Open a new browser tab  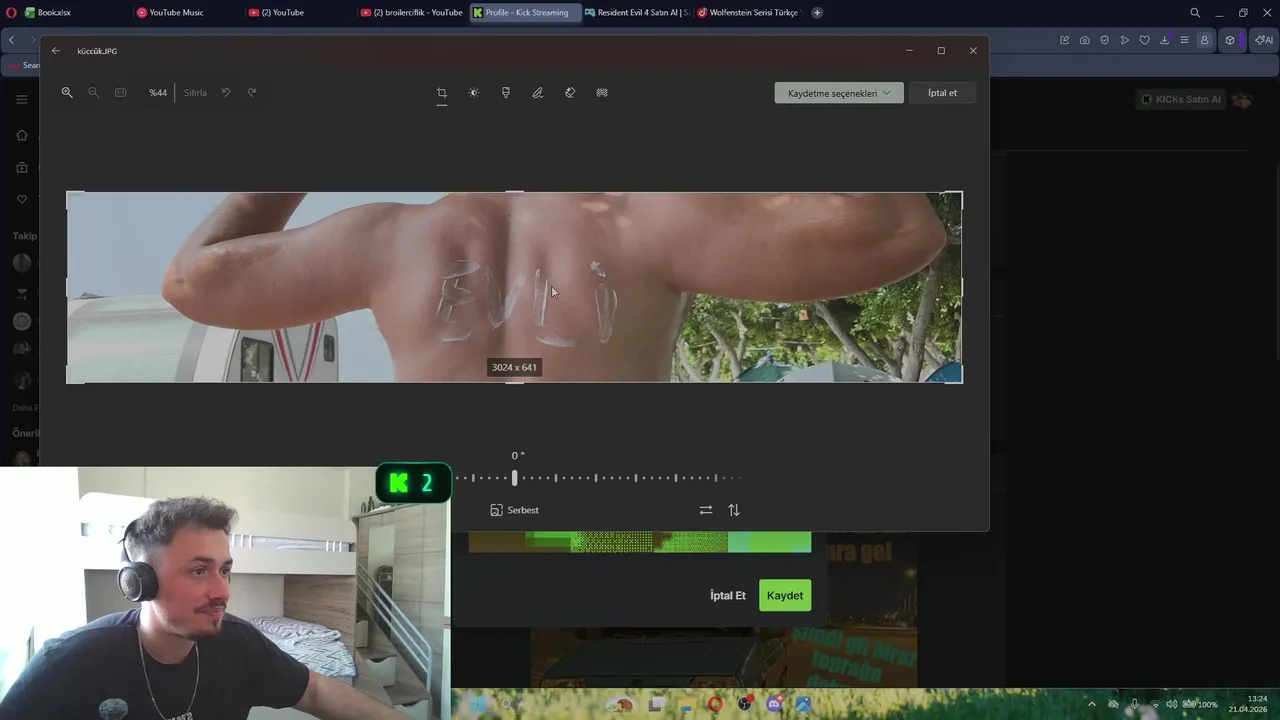pyautogui.click(x=817, y=13)
